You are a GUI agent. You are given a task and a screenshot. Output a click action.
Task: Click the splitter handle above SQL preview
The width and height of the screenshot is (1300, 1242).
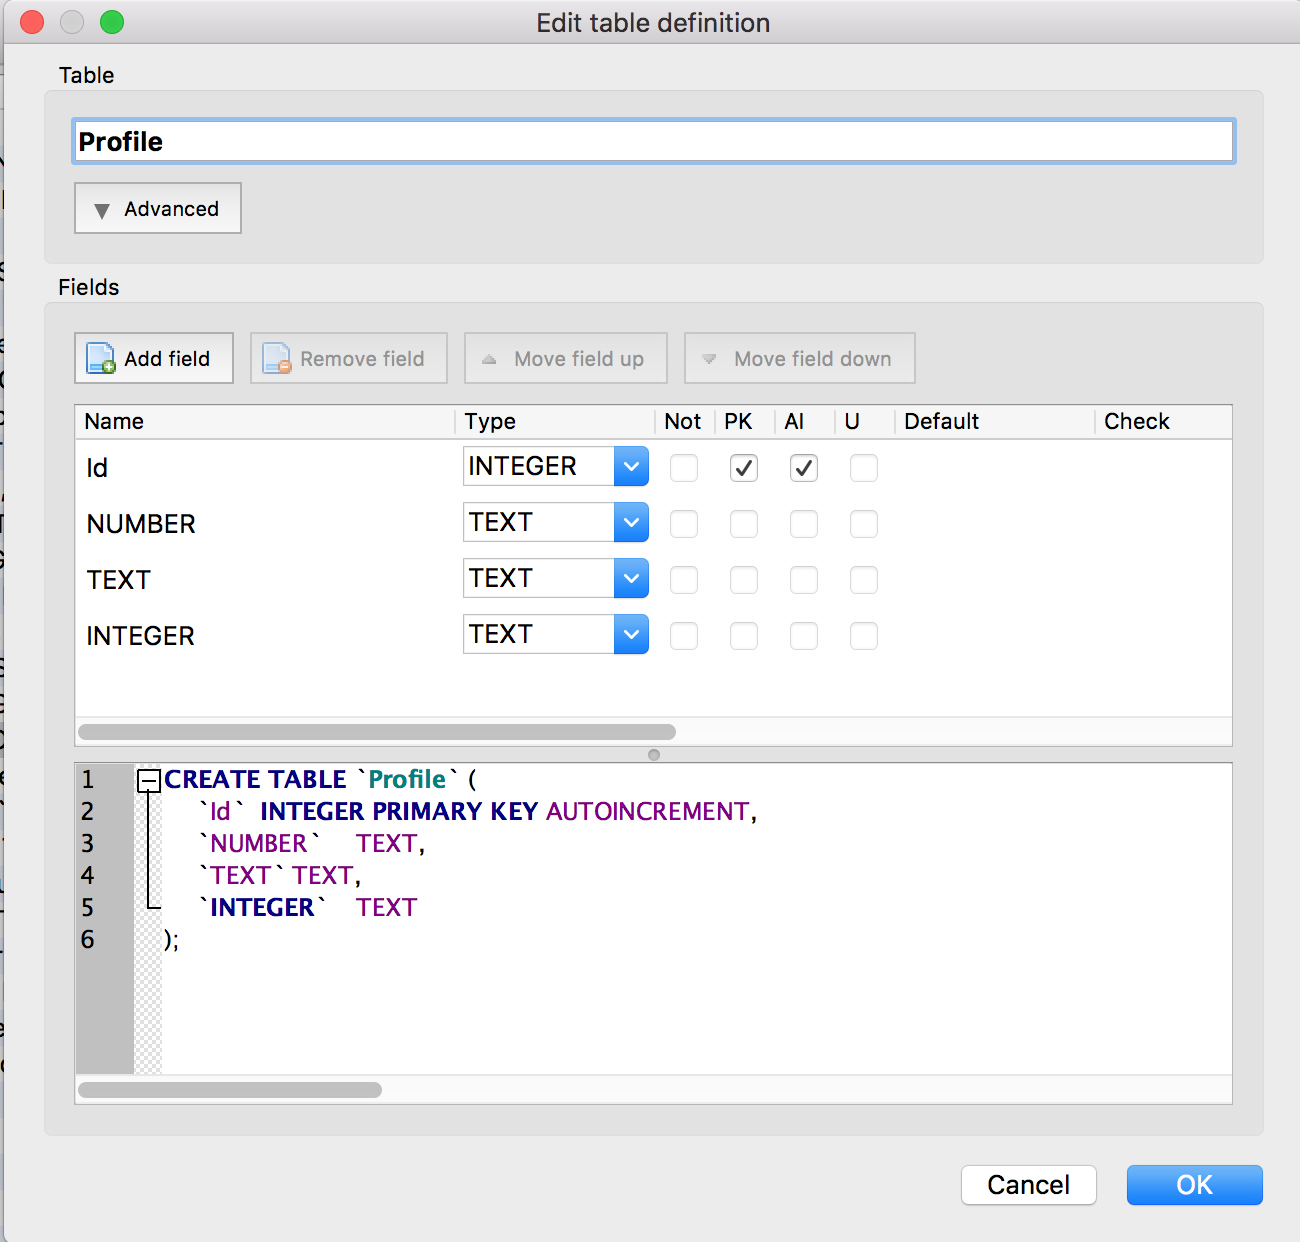pyautogui.click(x=654, y=755)
